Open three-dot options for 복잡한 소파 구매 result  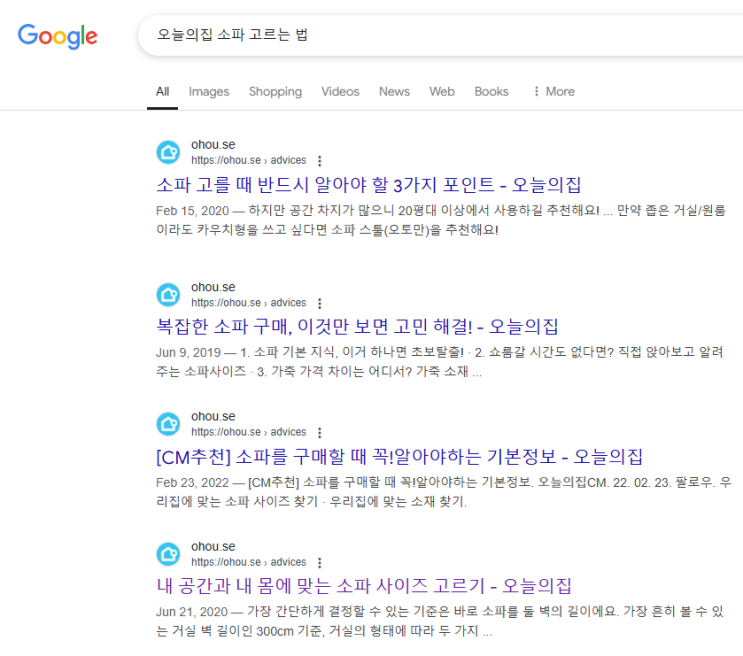pyautogui.click(x=320, y=303)
